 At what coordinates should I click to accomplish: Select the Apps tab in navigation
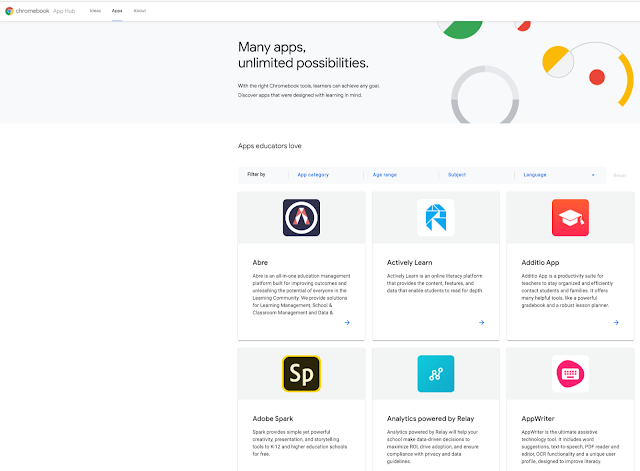coord(117,10)
